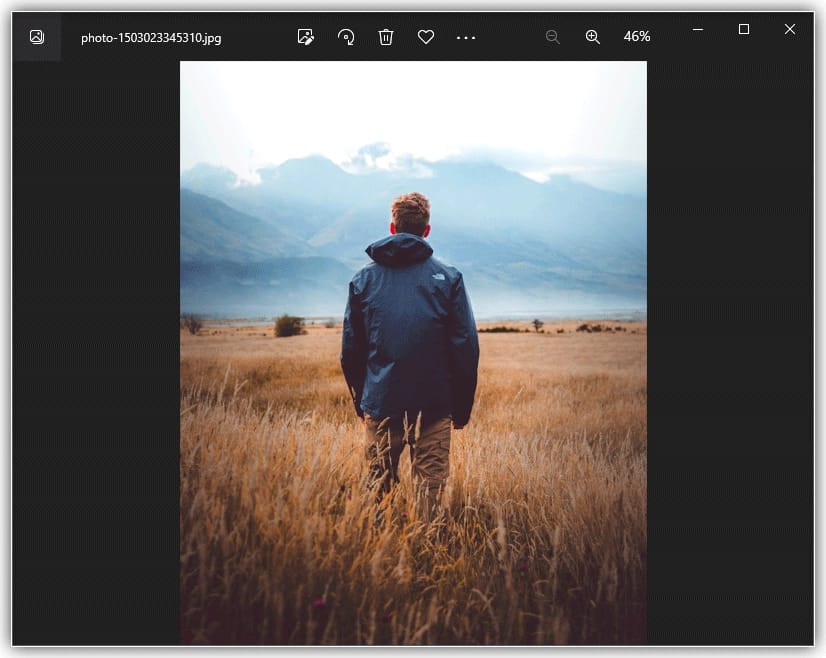Zoom out of the photo

(x=552, y=36)
